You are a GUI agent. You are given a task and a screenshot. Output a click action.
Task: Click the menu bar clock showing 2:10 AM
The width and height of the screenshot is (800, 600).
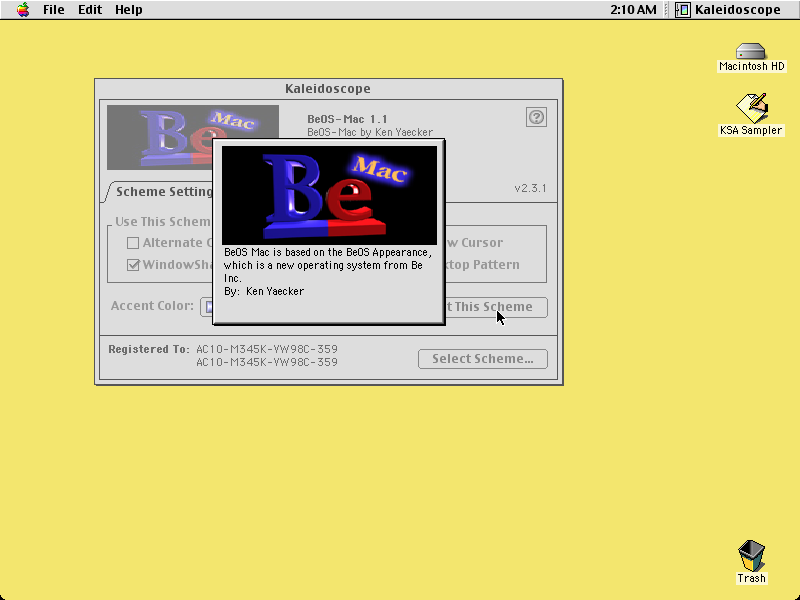point(633,10)
